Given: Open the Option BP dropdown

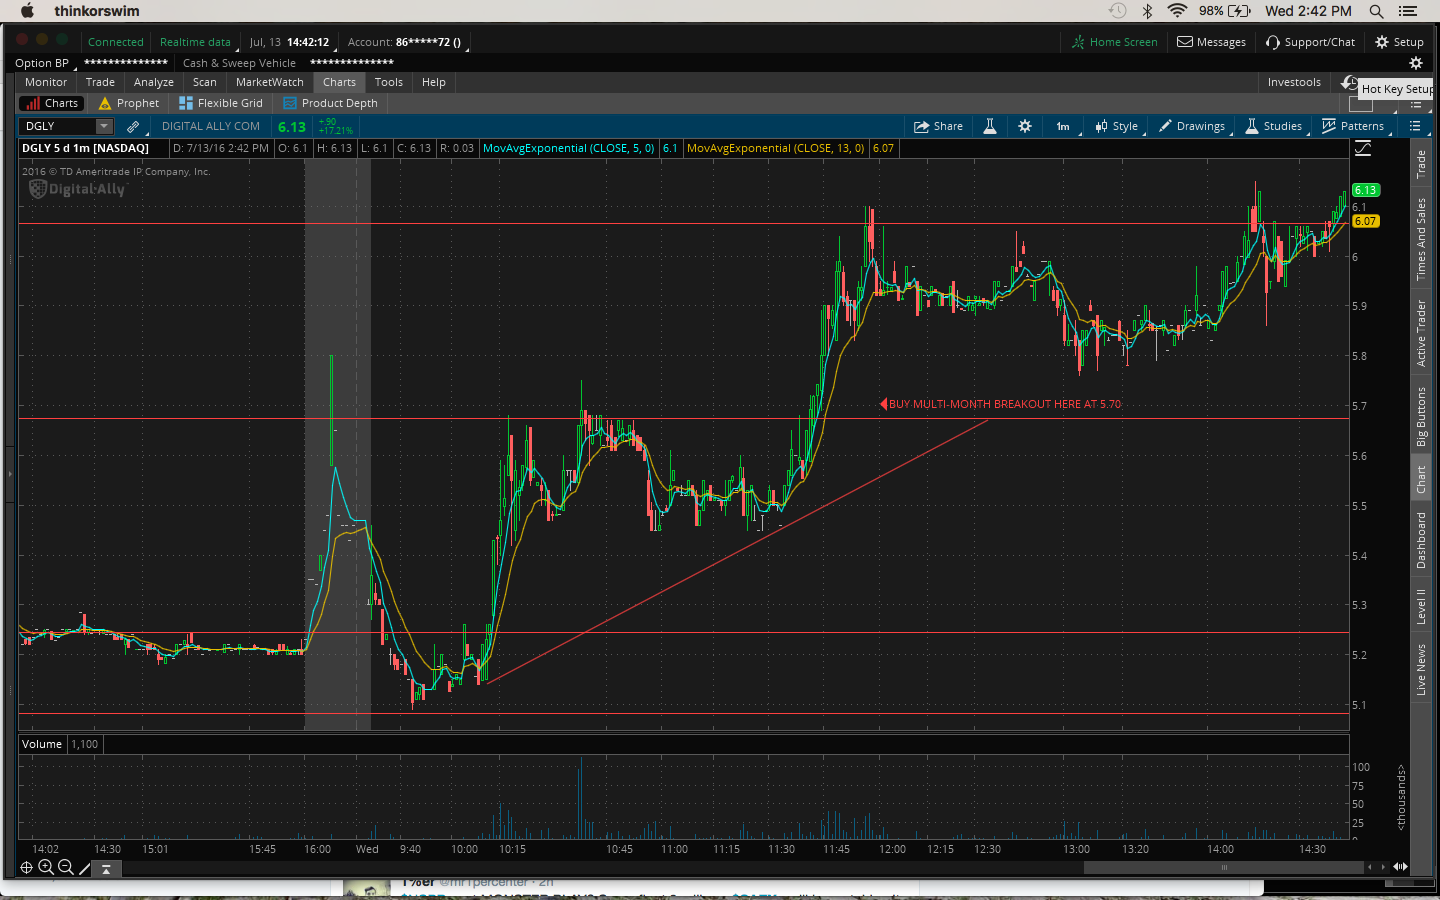Looking at the screenshot, I should [43, 63].
